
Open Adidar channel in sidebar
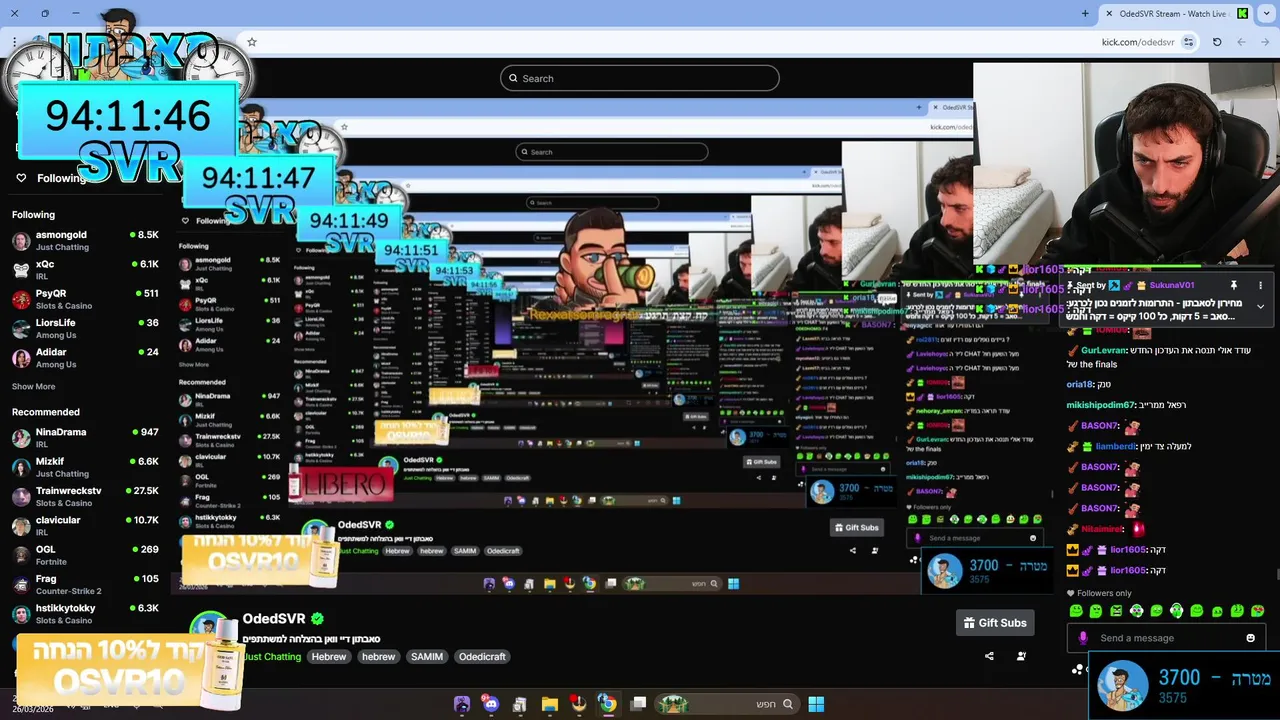85,357
